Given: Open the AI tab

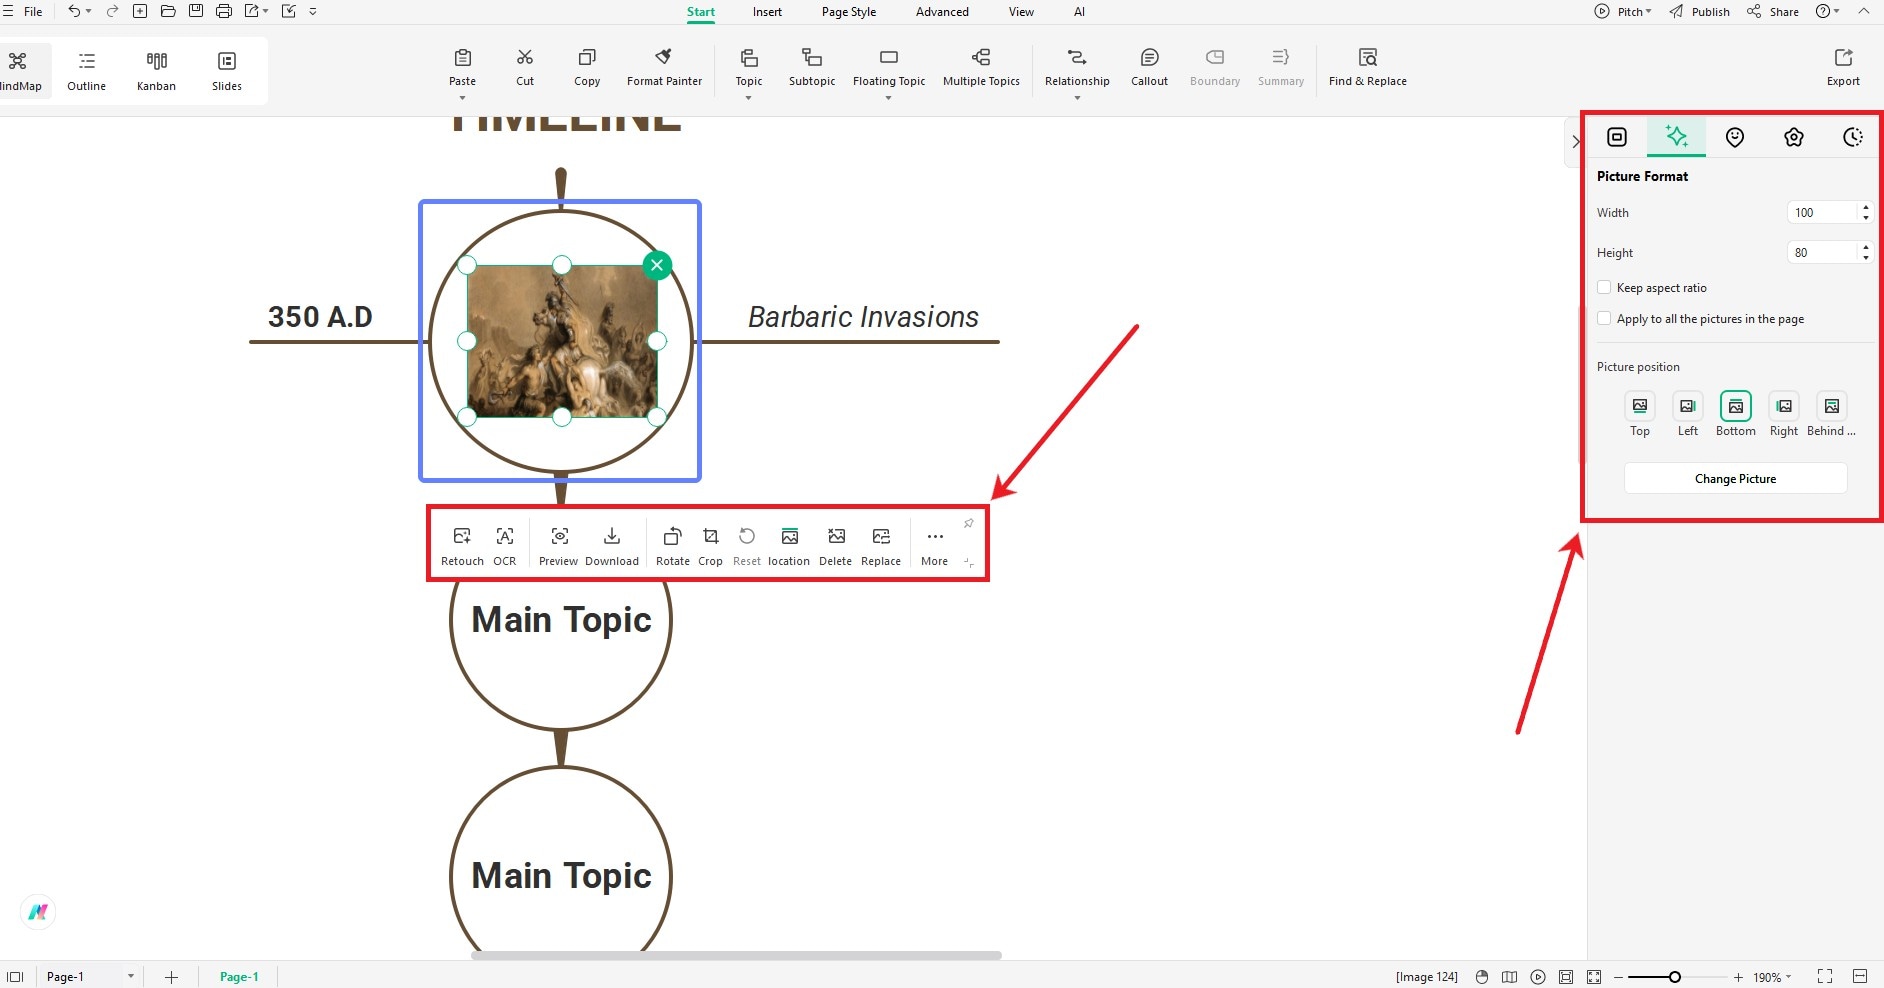Looking at the screenshot, I should coord(1079,12).
